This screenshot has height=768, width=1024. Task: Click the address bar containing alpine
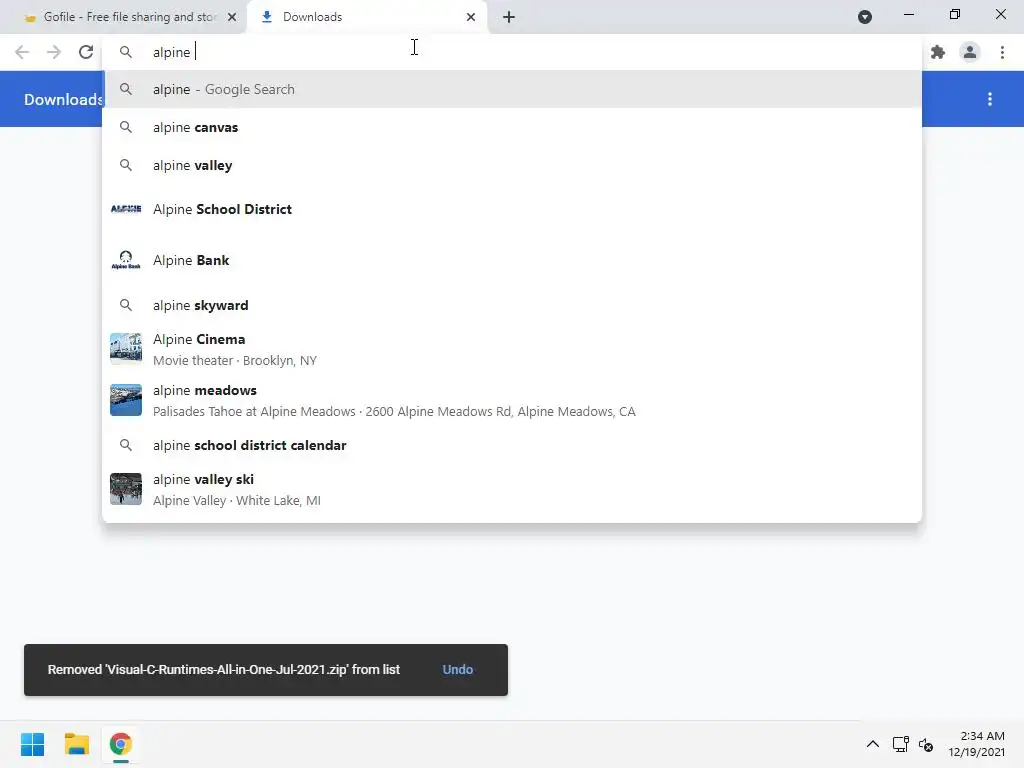click(512, 52)
